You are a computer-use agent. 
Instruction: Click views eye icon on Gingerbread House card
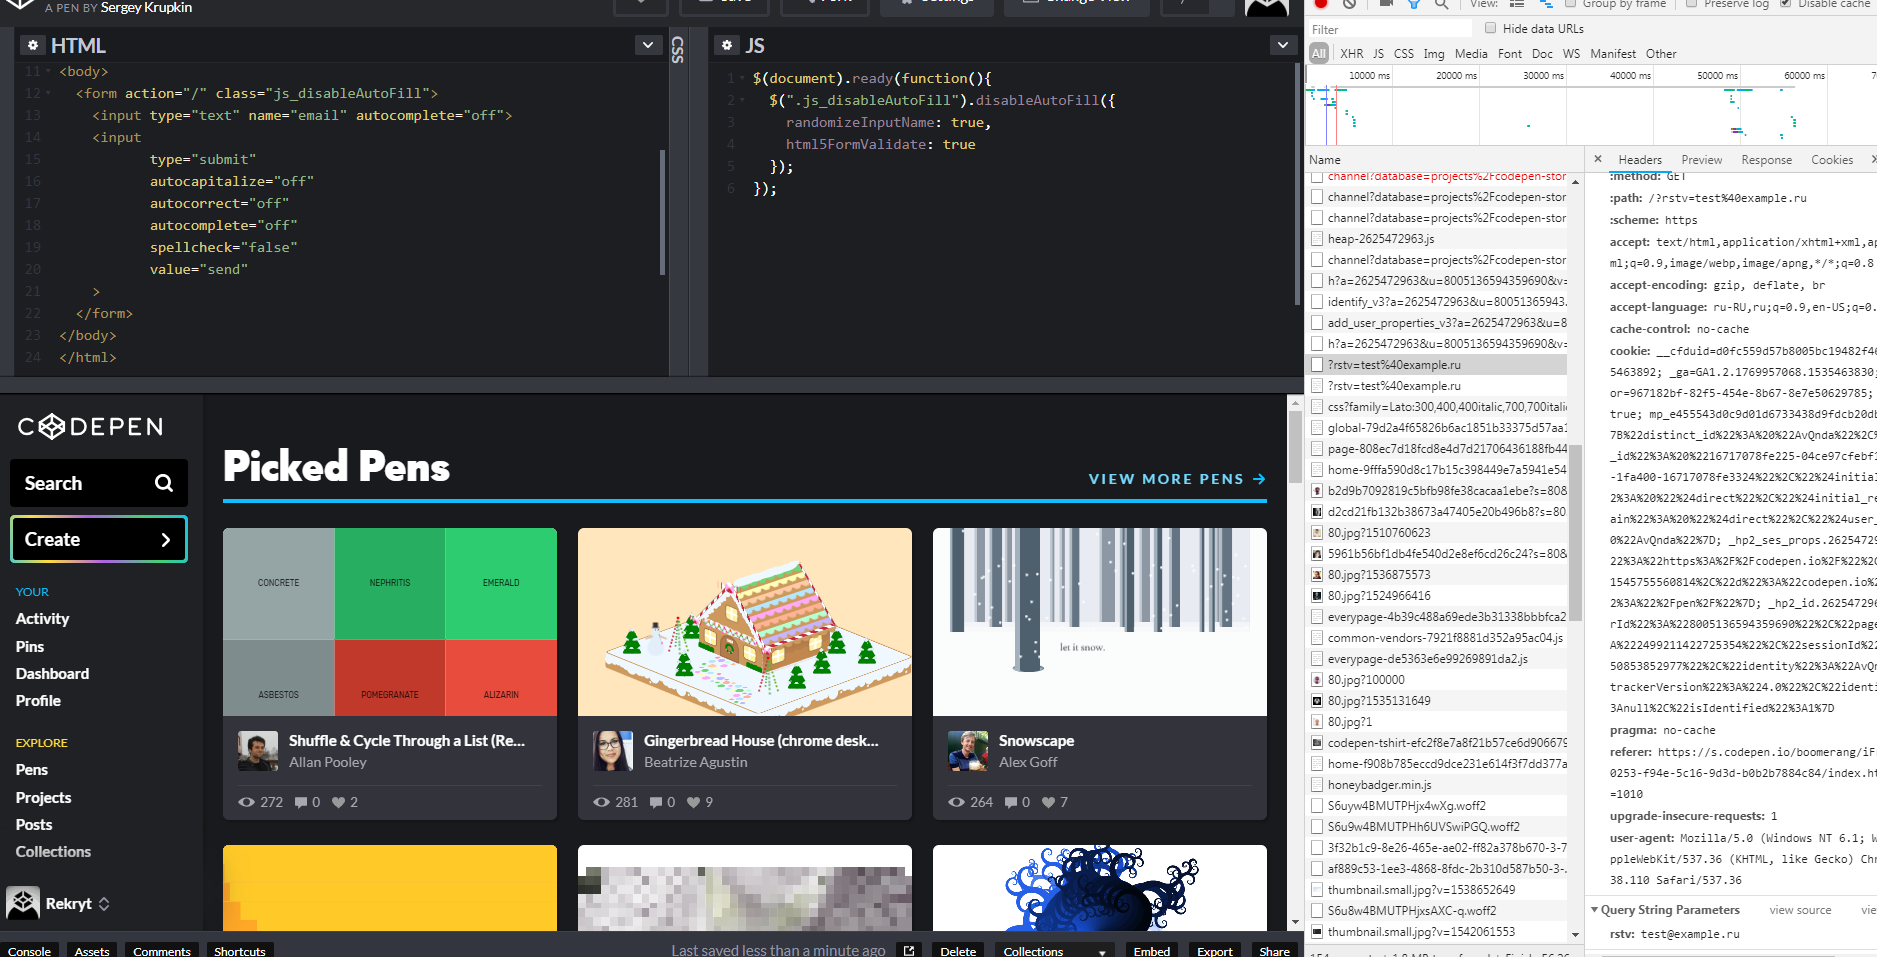pos(601,802)
